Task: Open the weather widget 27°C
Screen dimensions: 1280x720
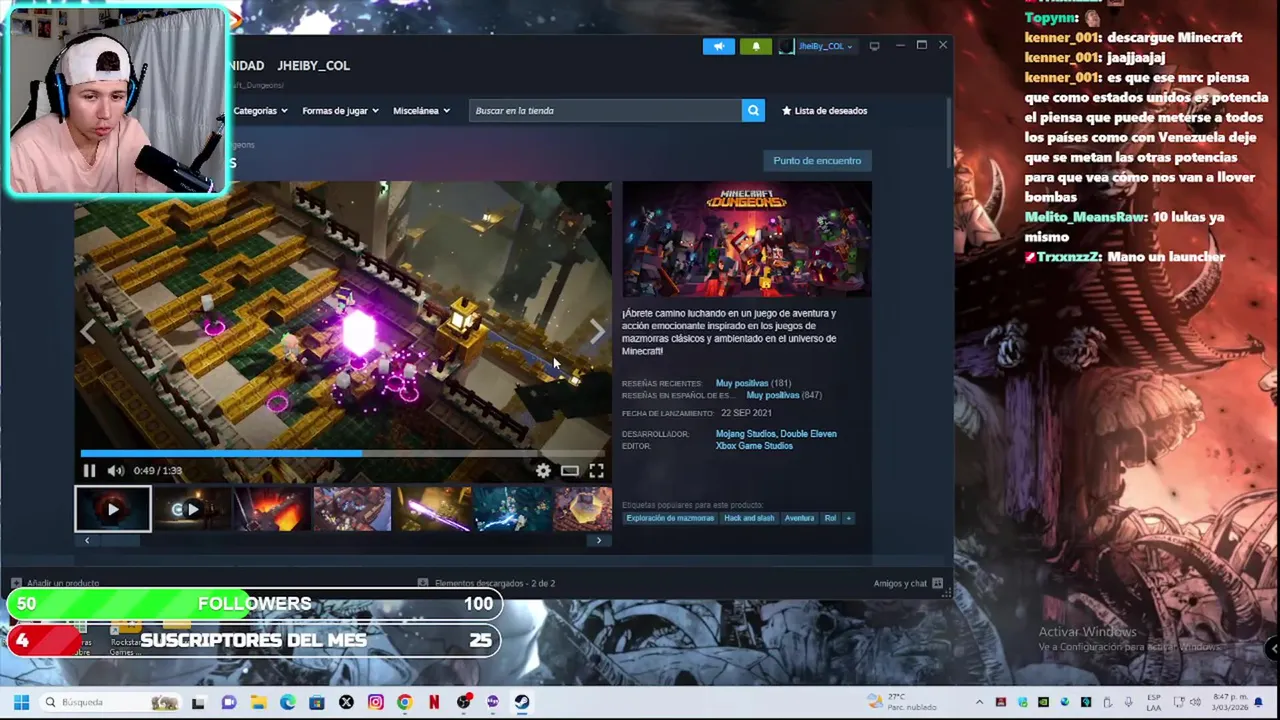Action: pos(901,702)
